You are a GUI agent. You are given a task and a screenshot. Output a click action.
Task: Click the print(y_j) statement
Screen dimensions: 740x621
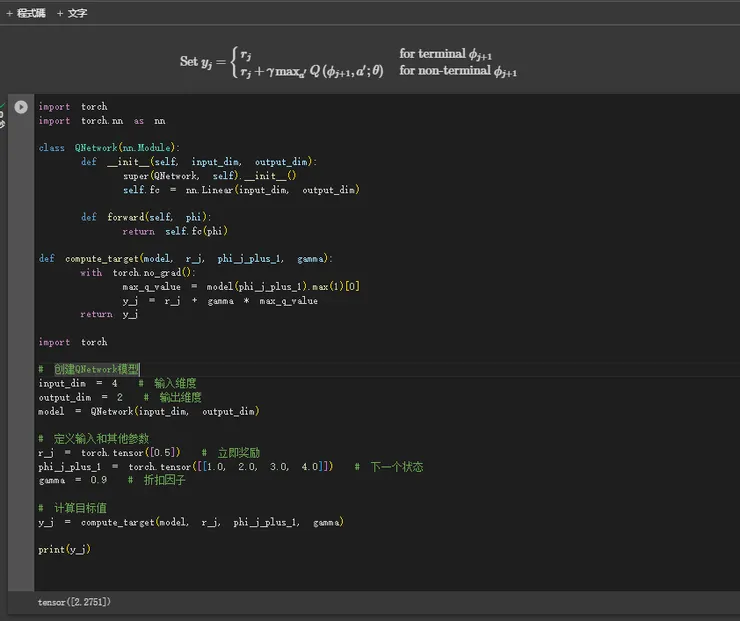click(65, 550)
